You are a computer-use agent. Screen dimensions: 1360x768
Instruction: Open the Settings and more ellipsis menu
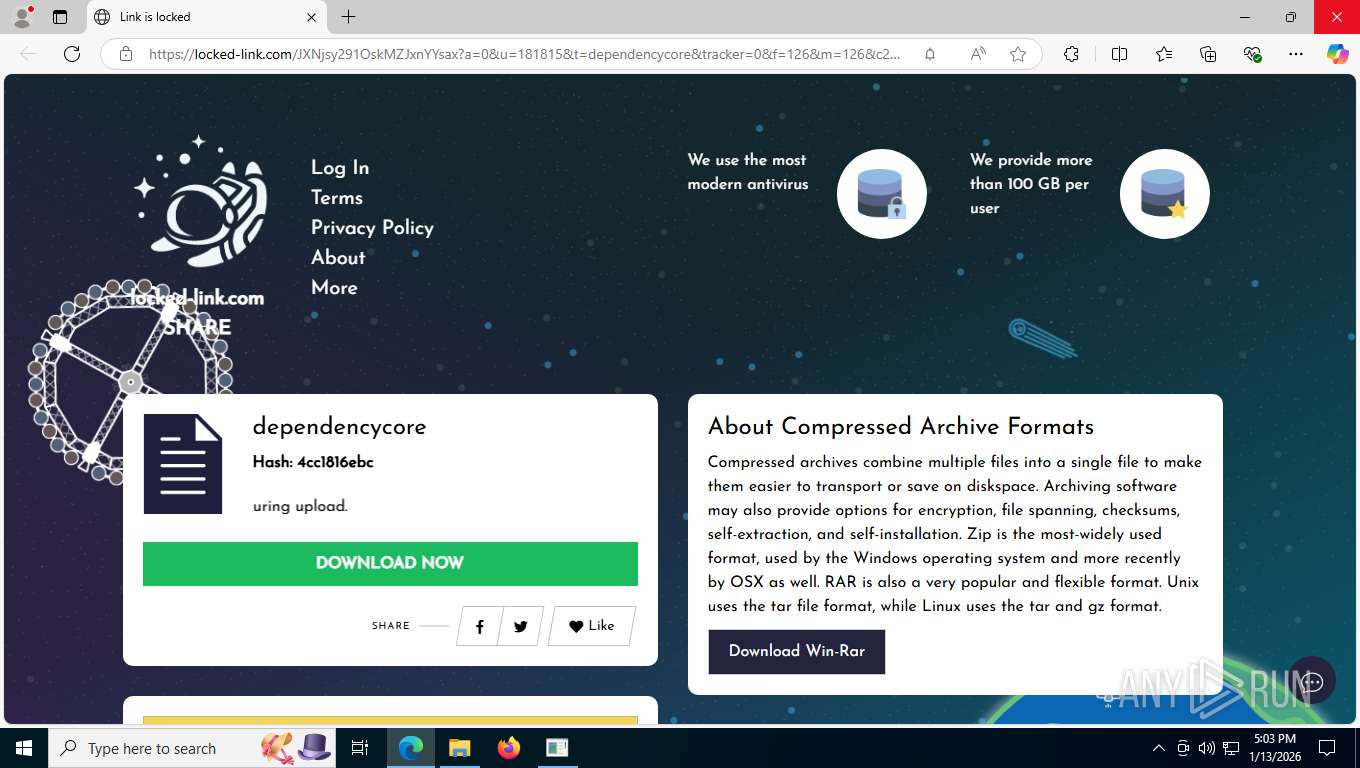click(x=1296, y=54)
